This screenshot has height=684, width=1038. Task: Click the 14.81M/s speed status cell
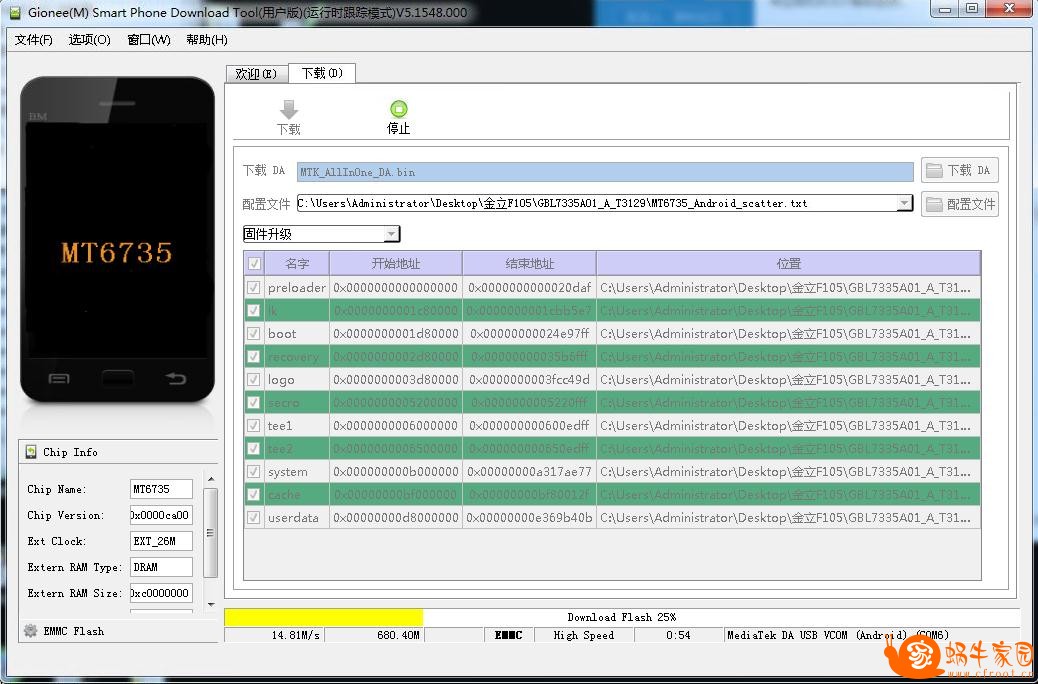[x=275, y=635]
